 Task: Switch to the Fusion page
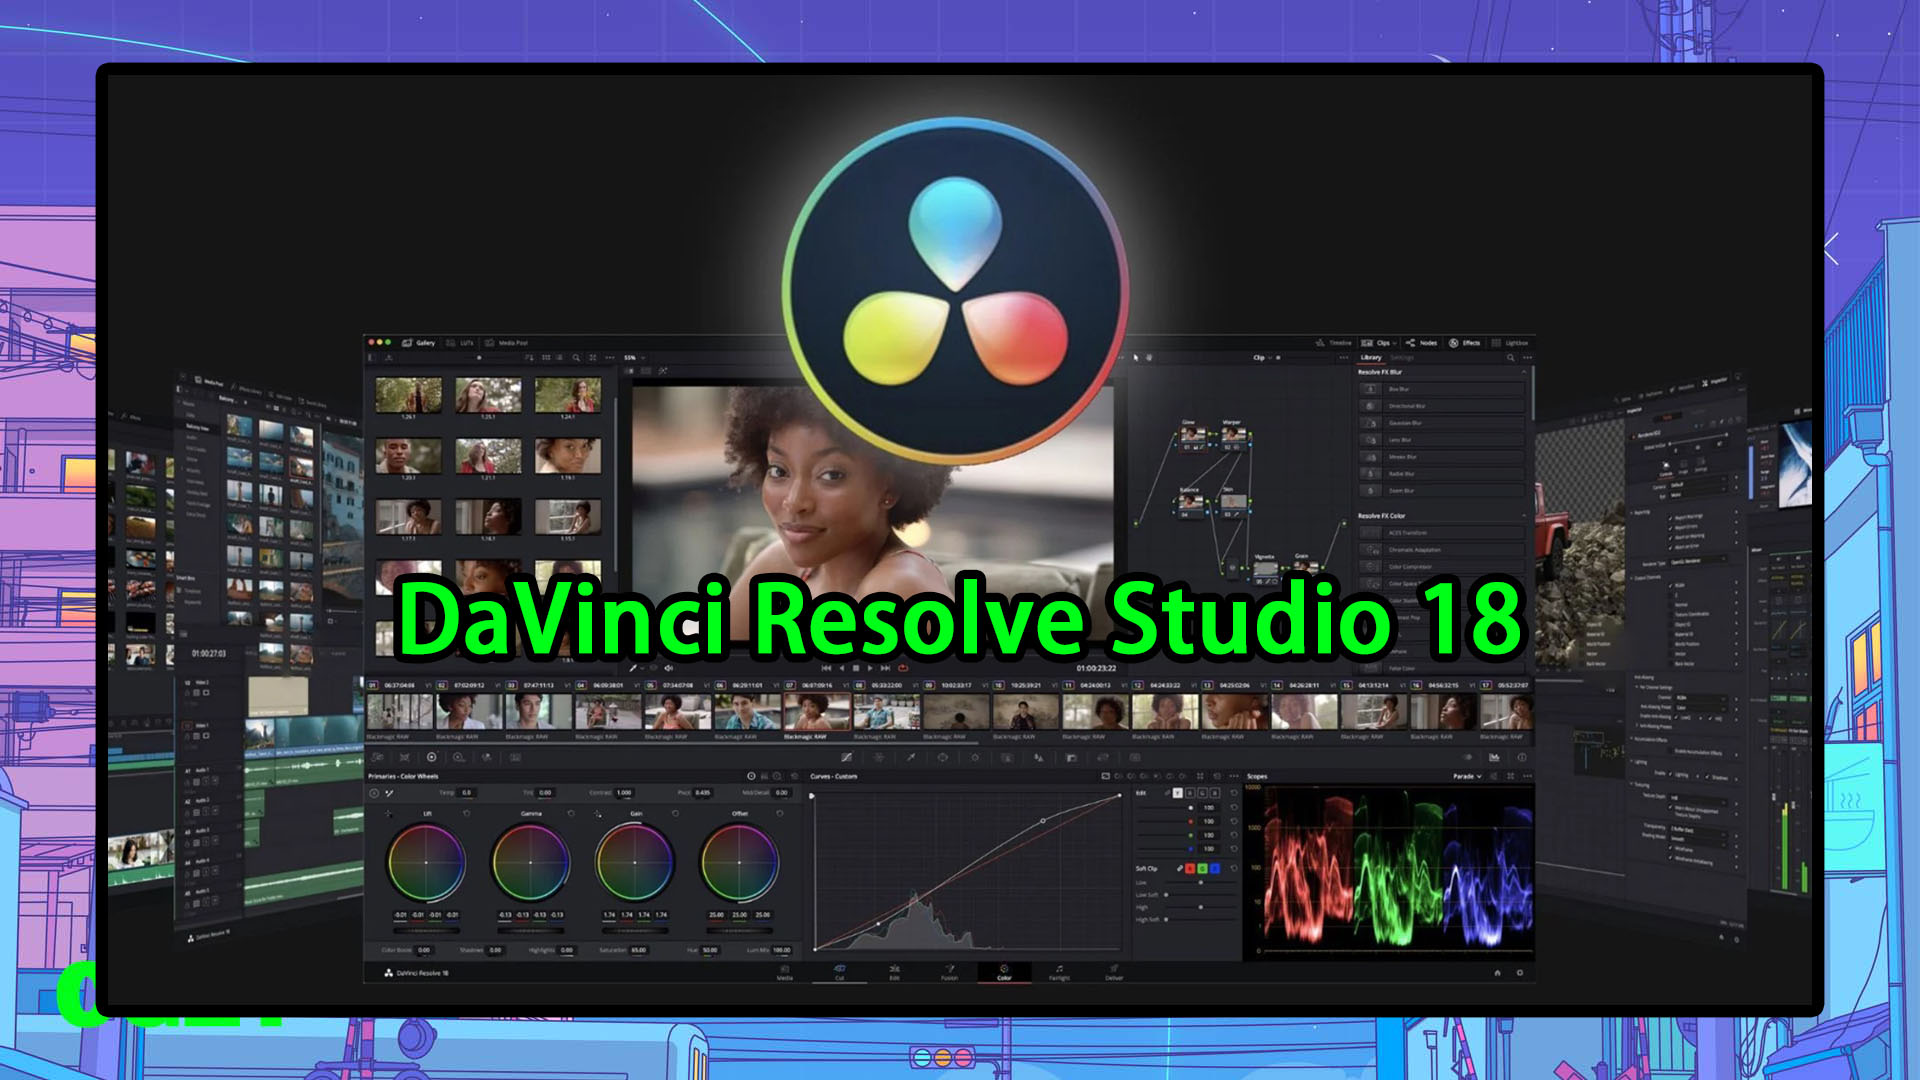click(950, 972)
